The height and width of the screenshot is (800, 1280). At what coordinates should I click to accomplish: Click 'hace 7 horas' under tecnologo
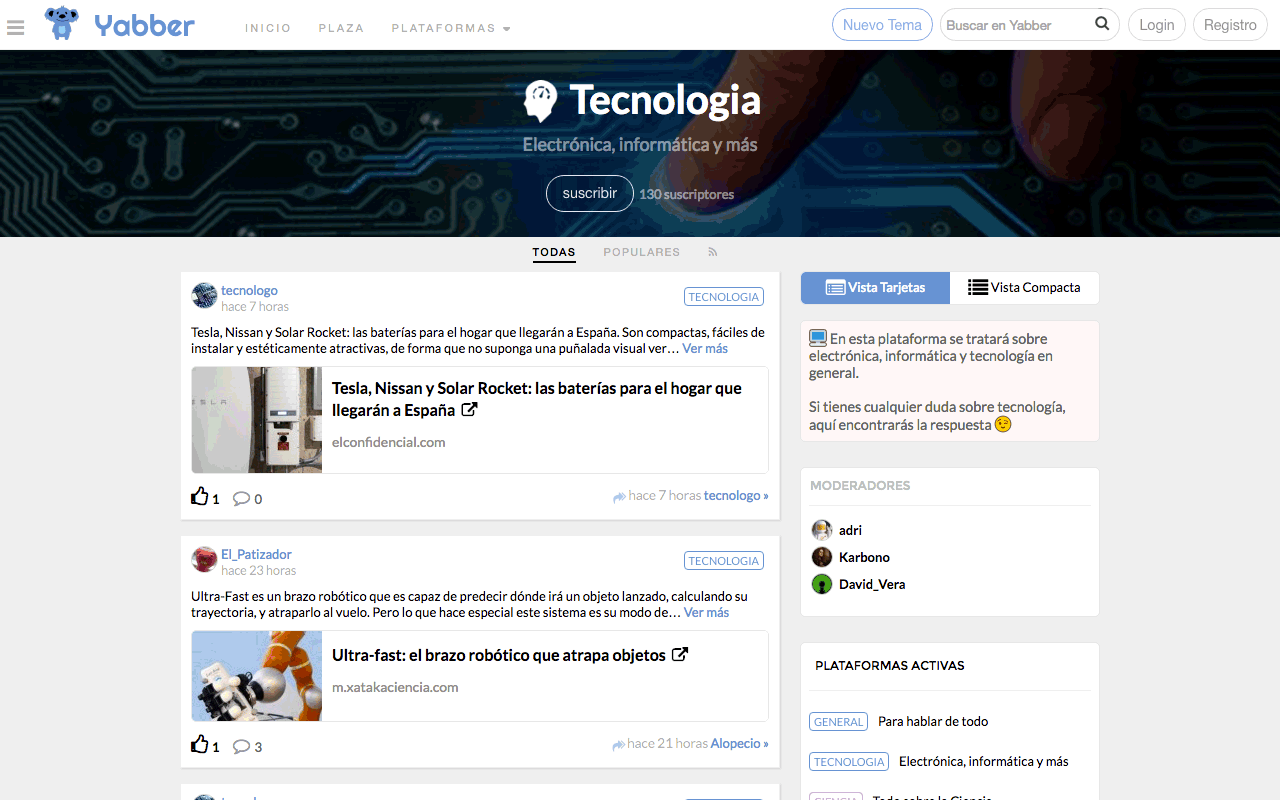(x=255, y=306)
